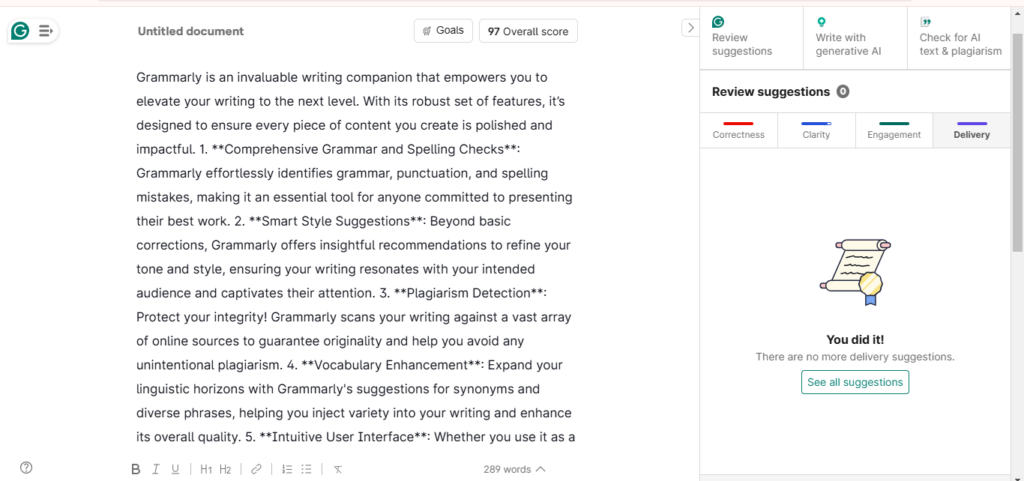The height and width of the screenshot is (481, 1024).
Task: Set Heading 1 style
Action: pyautogui.click(x=206, y=469)
